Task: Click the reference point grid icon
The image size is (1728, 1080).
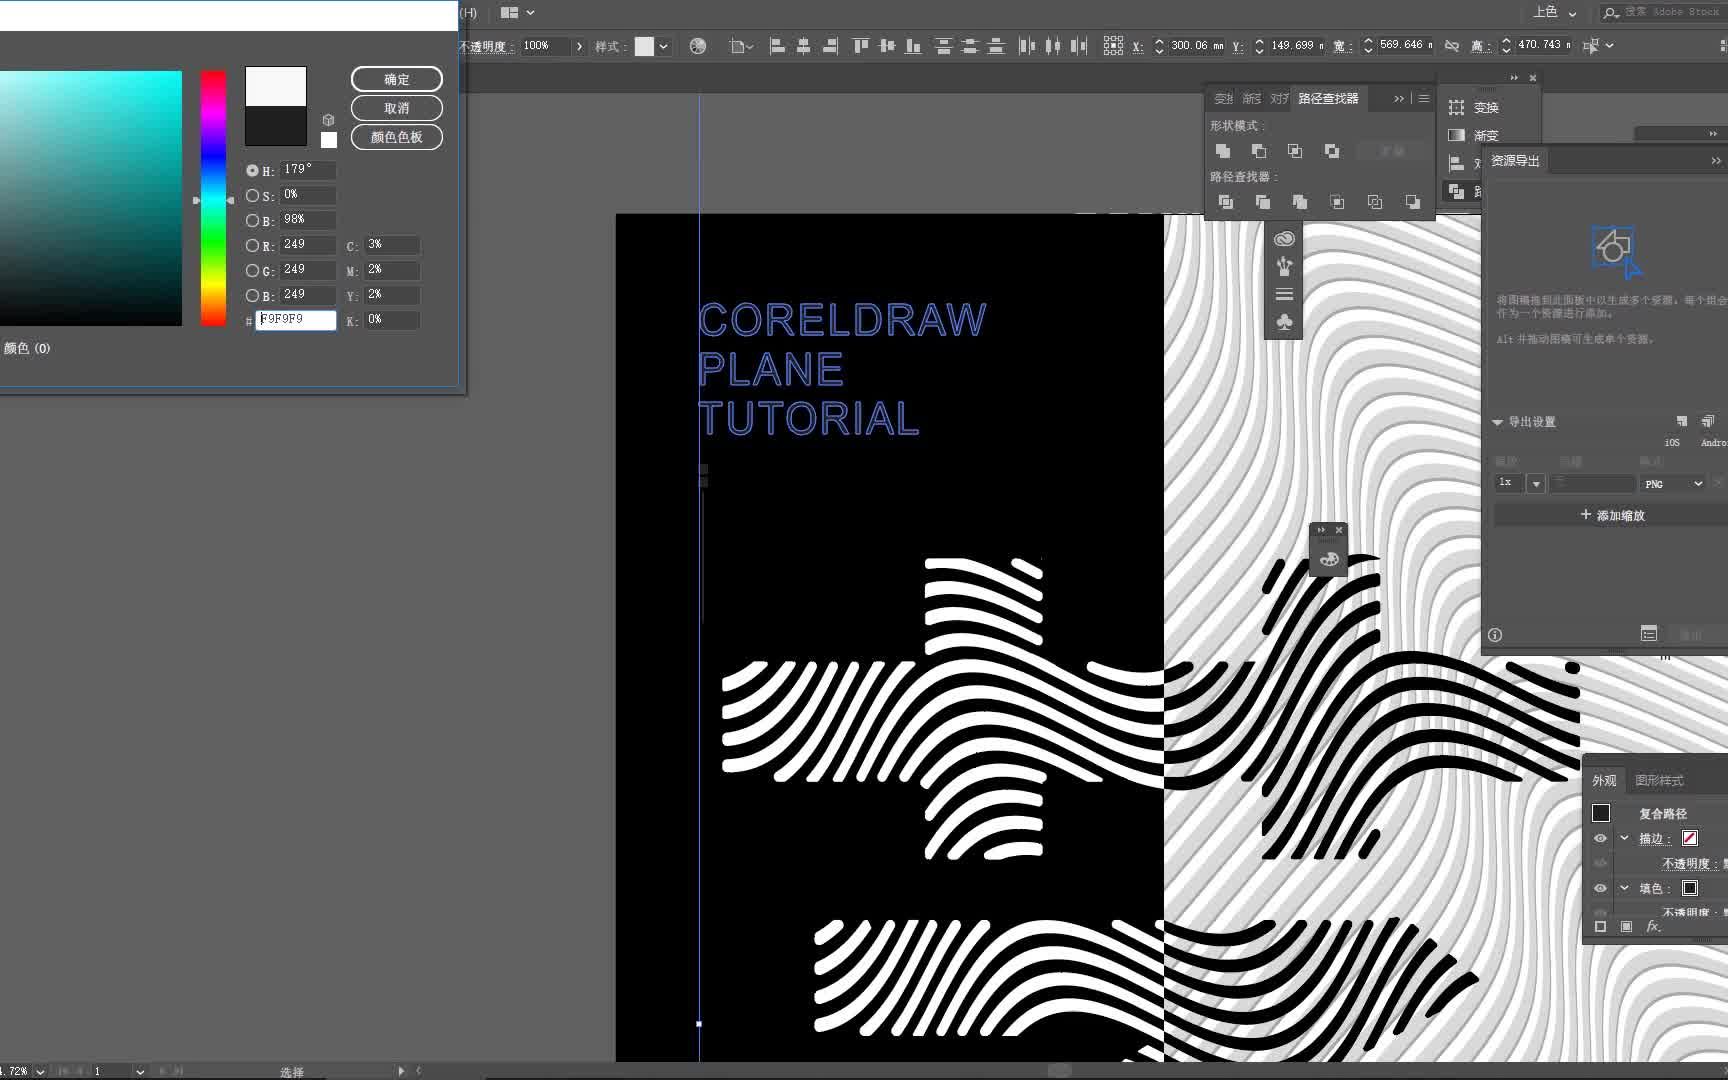Action: [x=1113, y=46]
